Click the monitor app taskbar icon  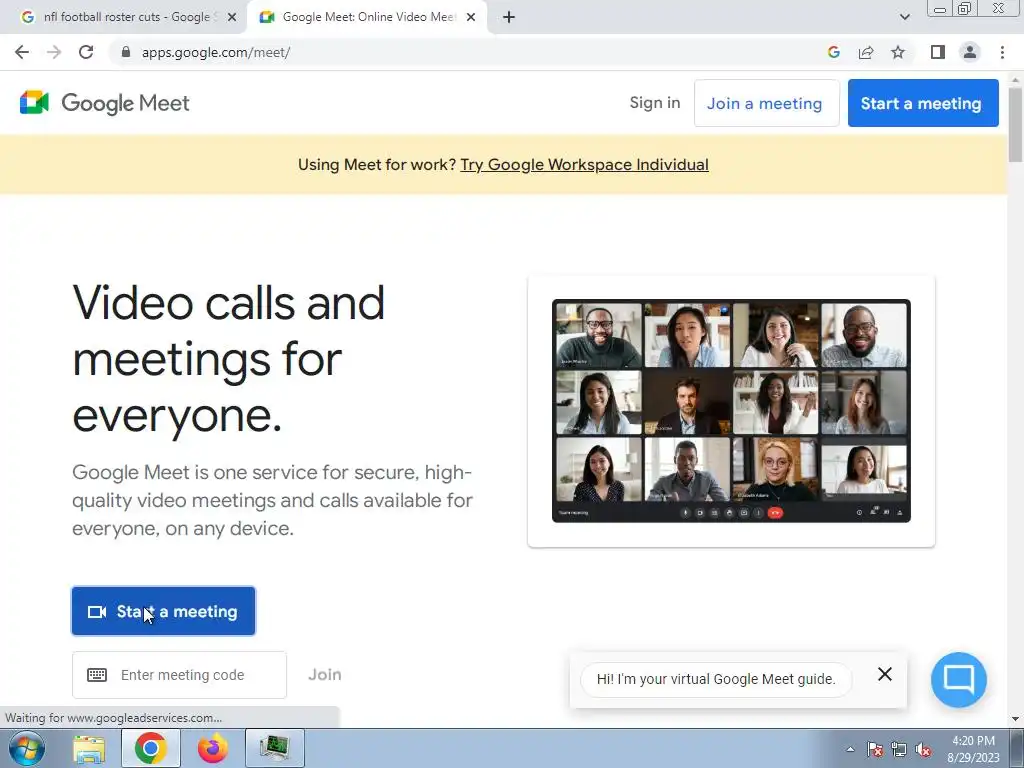(275, 748)
